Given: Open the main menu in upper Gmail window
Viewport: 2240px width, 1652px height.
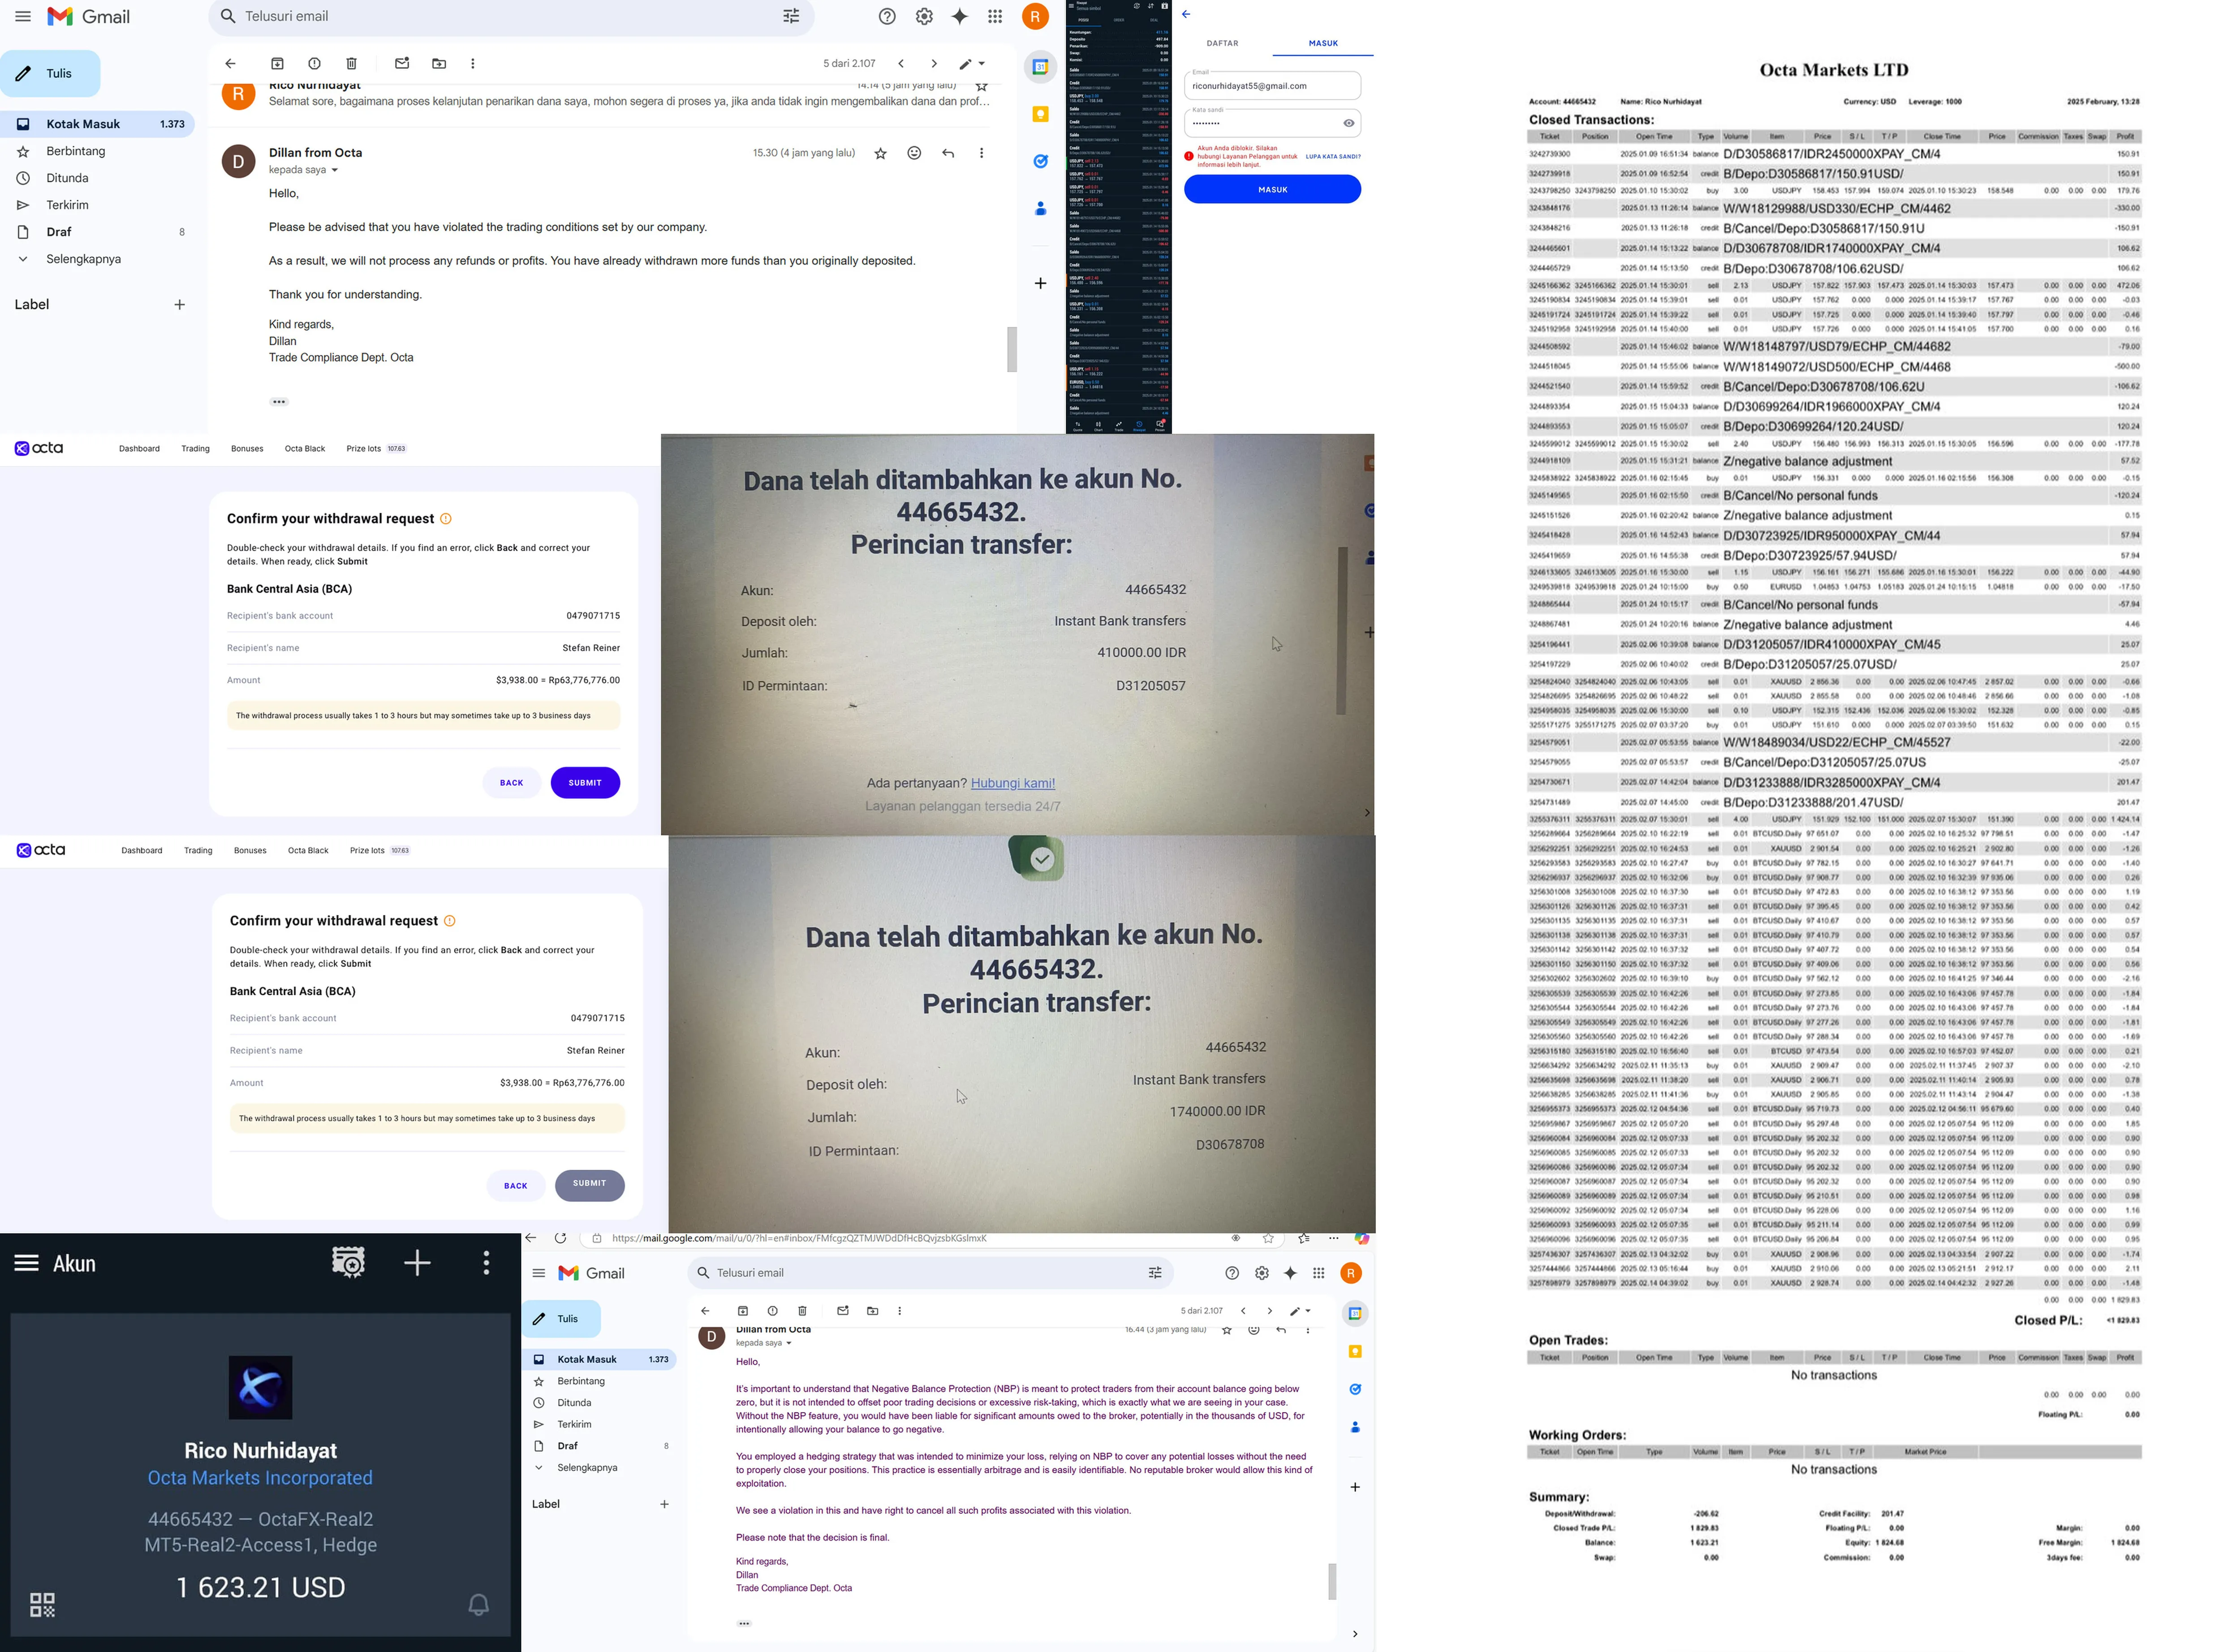Looking at the screenshot, I should 23,16.
